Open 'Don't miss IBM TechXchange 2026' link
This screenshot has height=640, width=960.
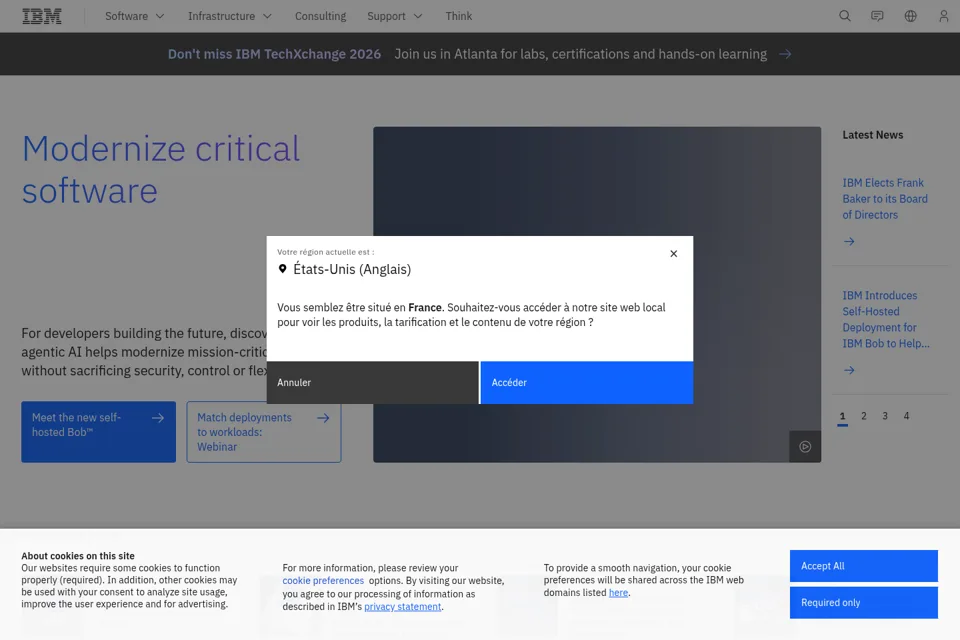coord(274,54)
